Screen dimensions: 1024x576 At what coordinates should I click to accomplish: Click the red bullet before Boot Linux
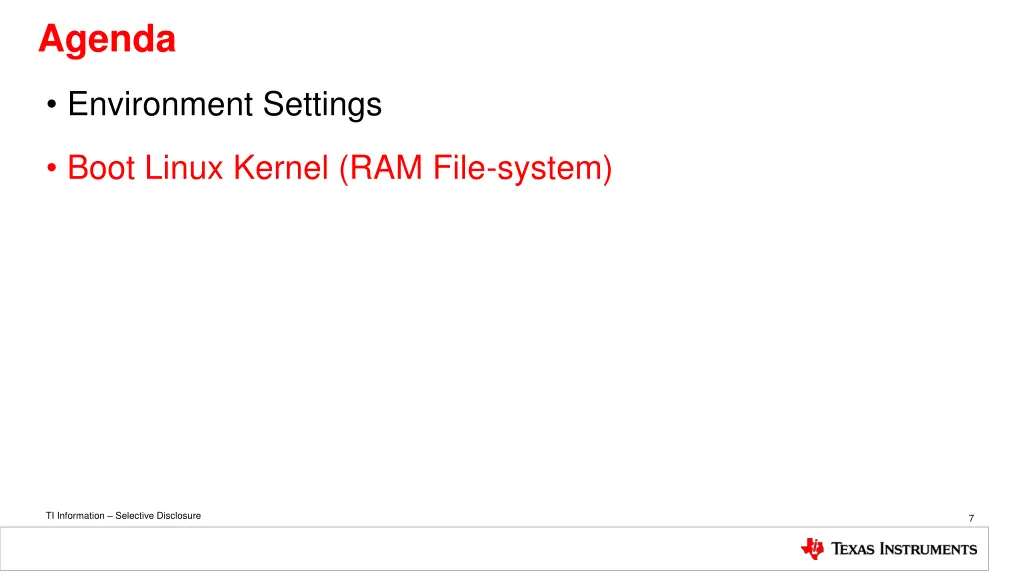(x=52, y=168)
